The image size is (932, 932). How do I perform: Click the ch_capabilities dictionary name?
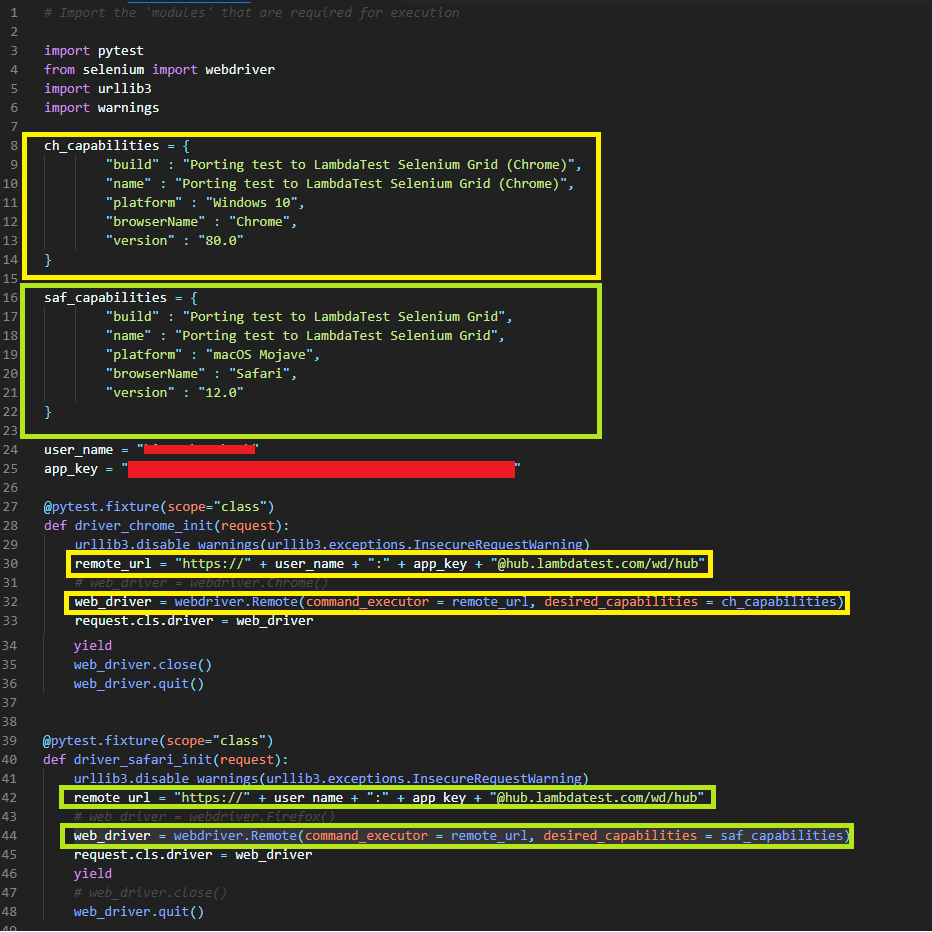click(x=101, y=145)
